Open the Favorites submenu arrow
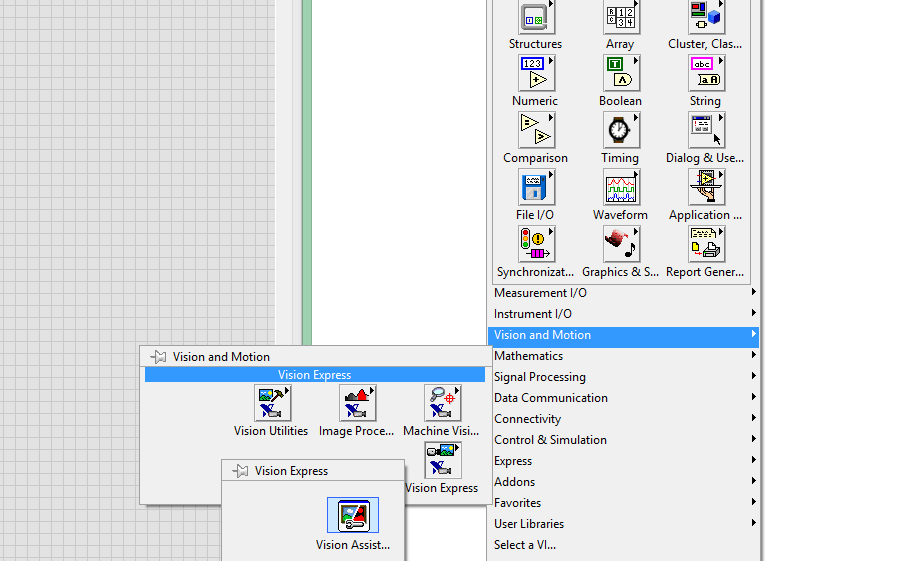This screenshot has width=903, height=561. pyautogui.click(x=753, y=502)
